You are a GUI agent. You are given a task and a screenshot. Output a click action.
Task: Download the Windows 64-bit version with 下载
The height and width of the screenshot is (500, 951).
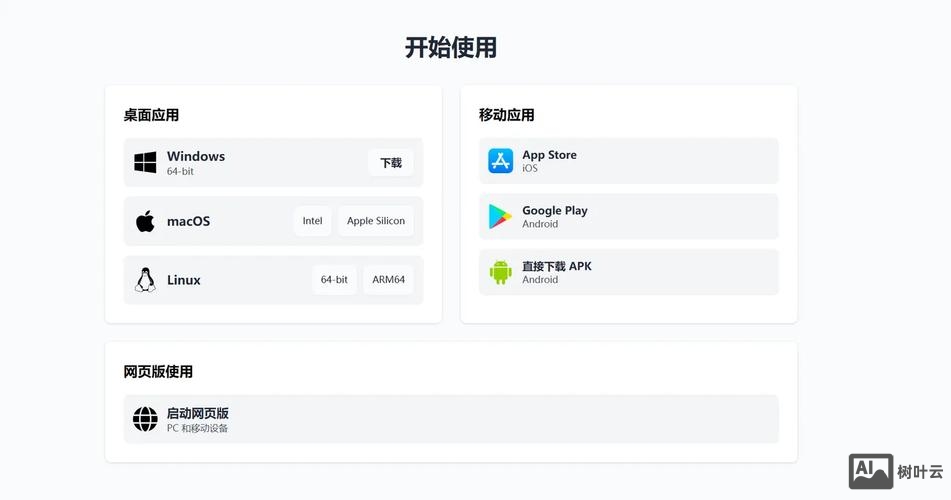(391, 163)
